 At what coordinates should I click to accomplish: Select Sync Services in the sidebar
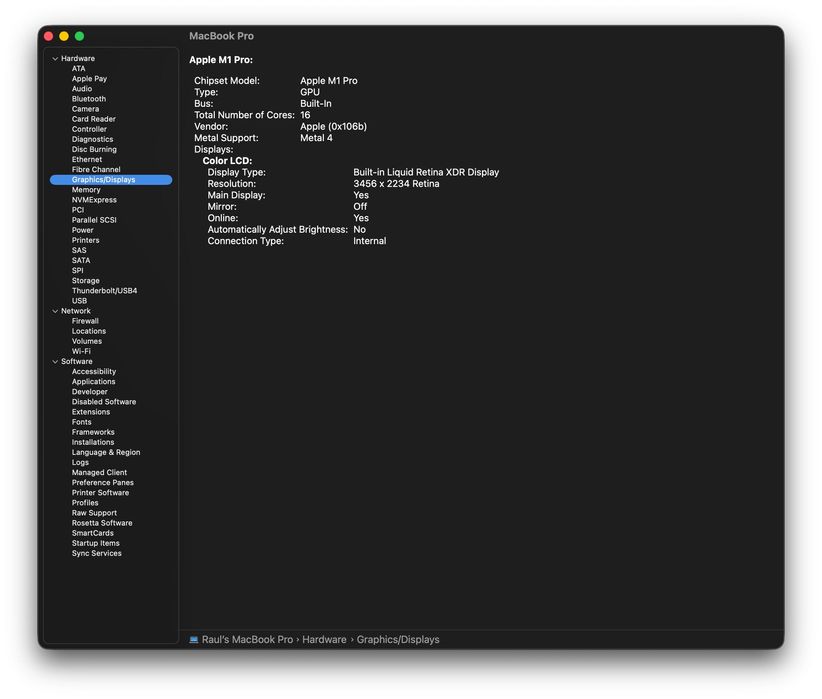click(x=96, y=553)
